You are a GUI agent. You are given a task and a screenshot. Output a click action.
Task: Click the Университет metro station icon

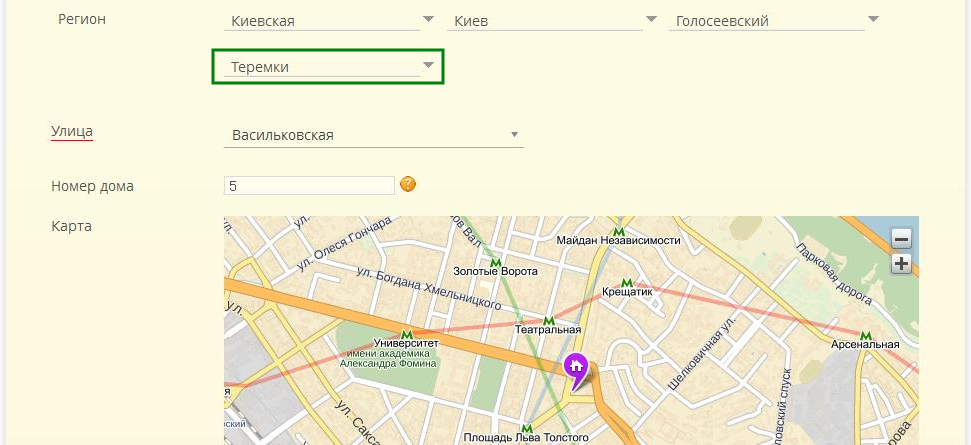(x=406, y=334)
